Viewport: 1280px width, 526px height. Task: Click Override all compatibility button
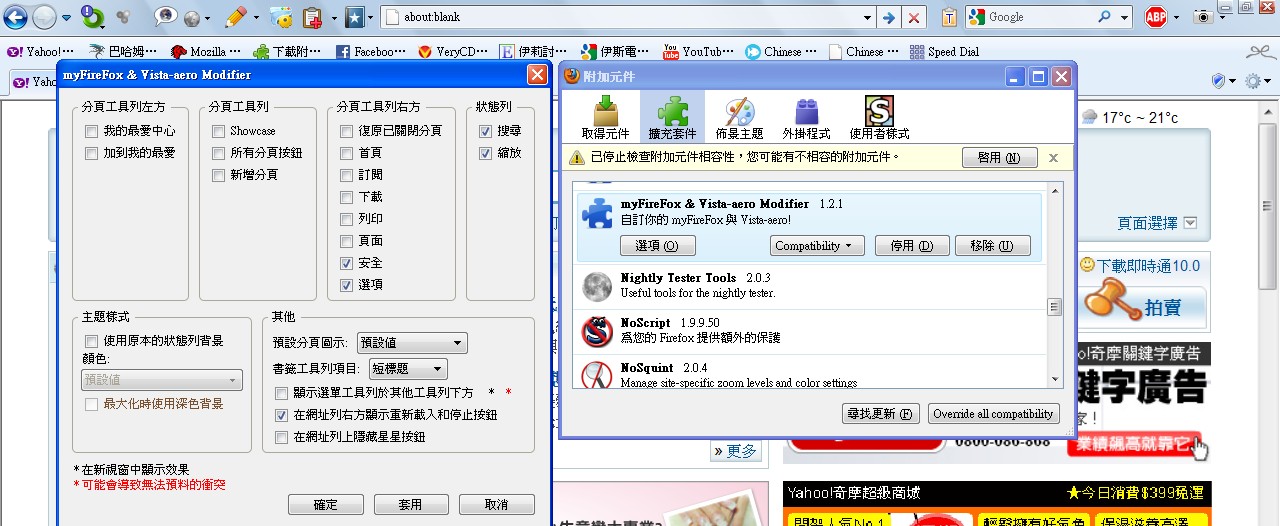[993, 414]
